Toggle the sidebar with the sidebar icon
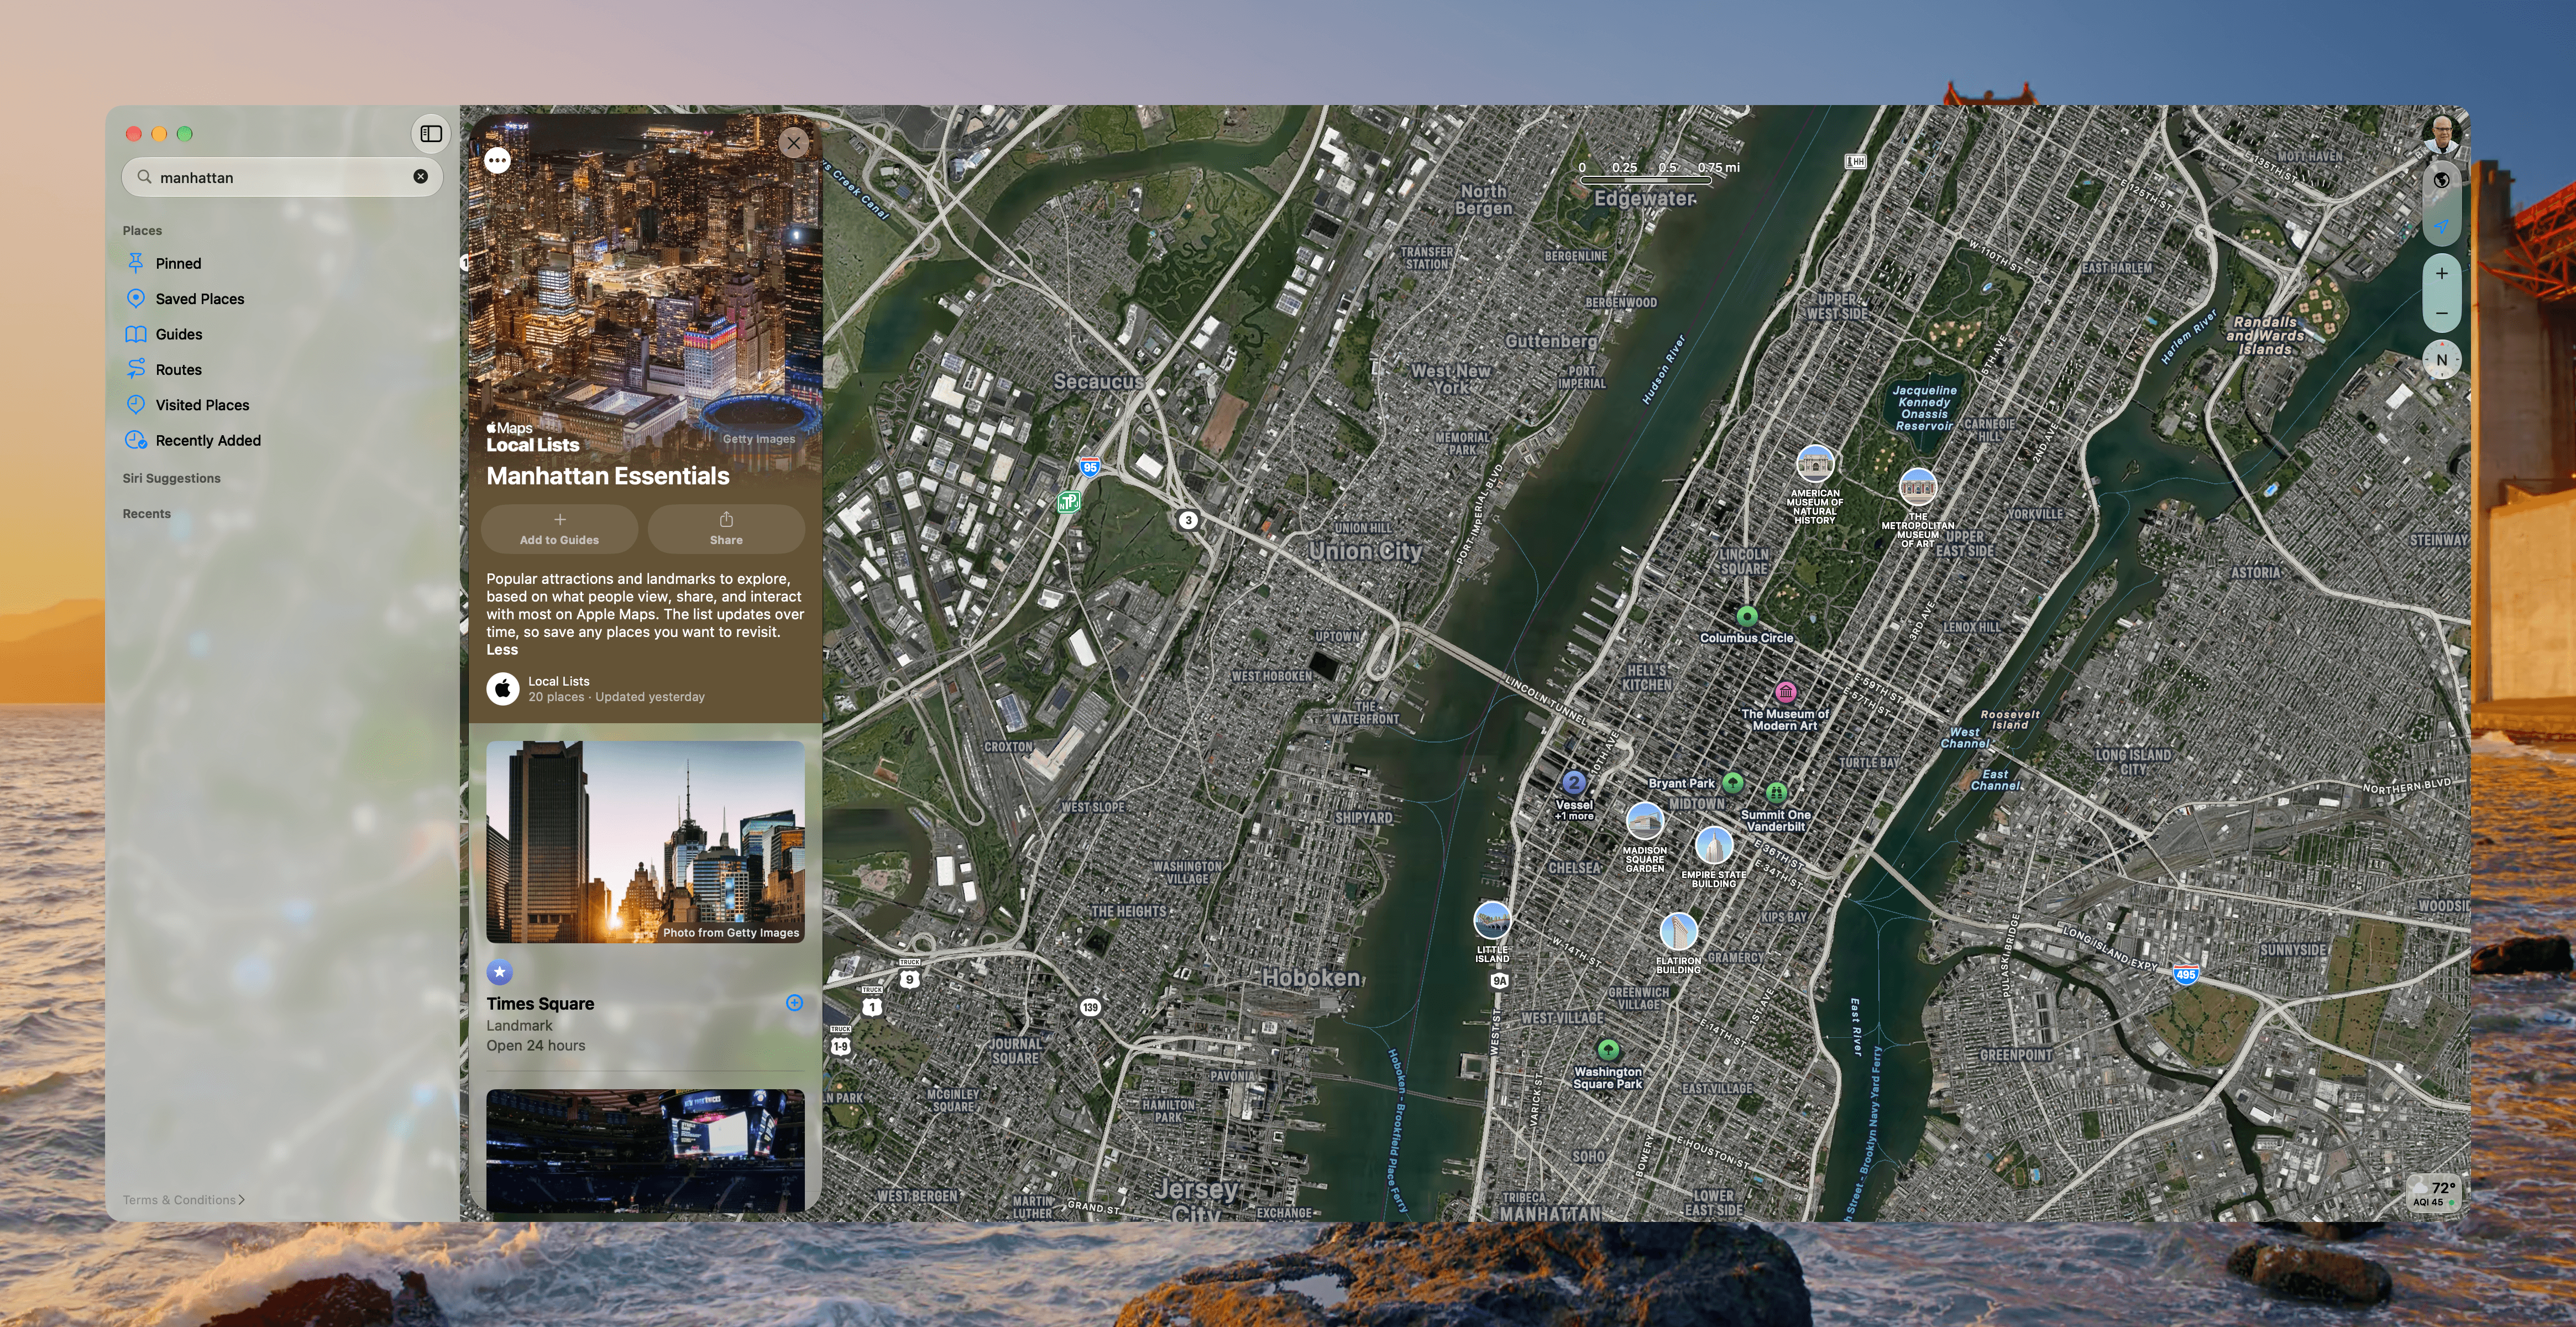The image size is (2576, 1327). coord(431,134)
